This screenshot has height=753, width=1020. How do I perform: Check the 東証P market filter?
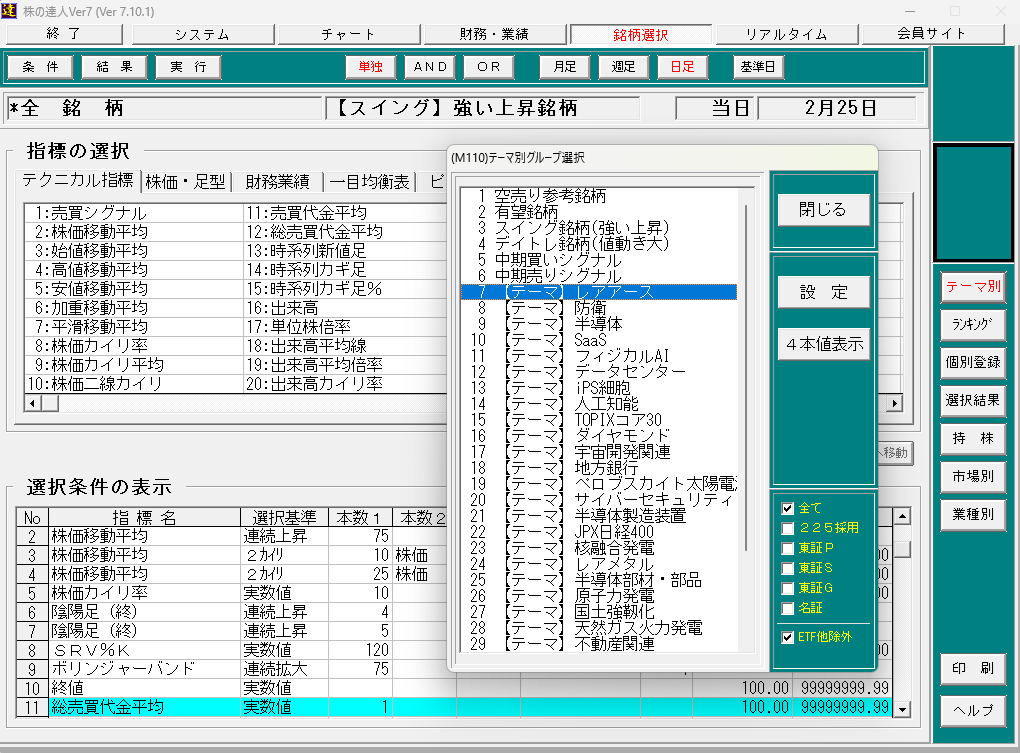[x=788, y=548]
